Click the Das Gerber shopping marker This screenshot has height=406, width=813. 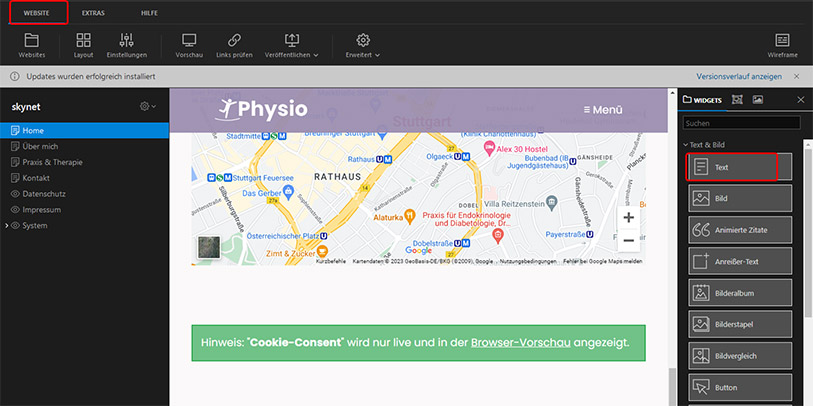click(289, 192)
